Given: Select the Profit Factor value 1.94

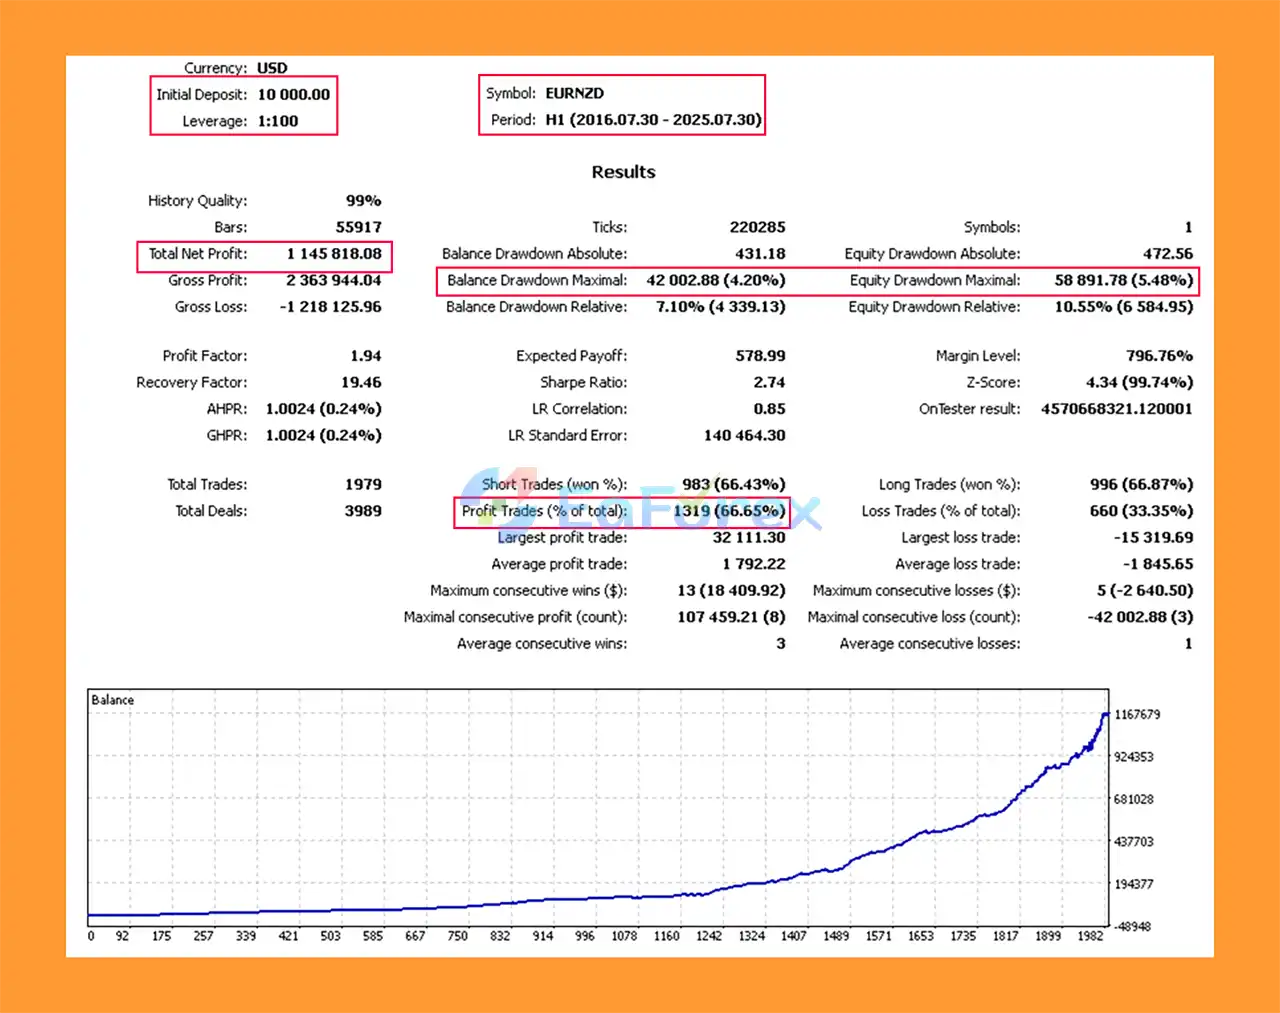Looking at the screenshot, I should click(365, 356).
